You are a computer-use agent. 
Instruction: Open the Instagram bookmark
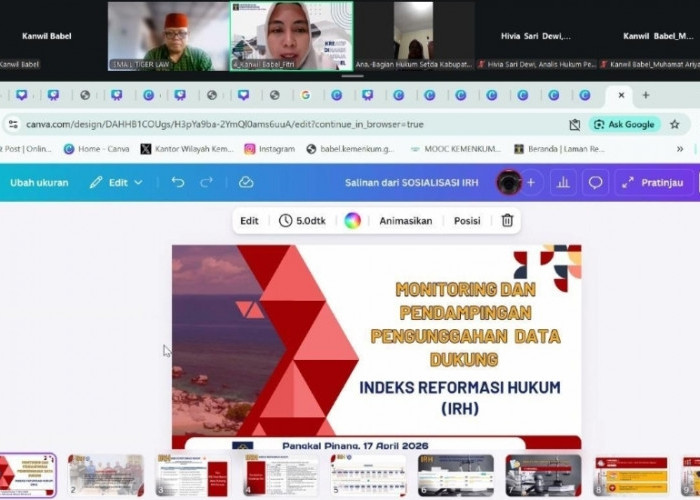click(x=270, y=149)
